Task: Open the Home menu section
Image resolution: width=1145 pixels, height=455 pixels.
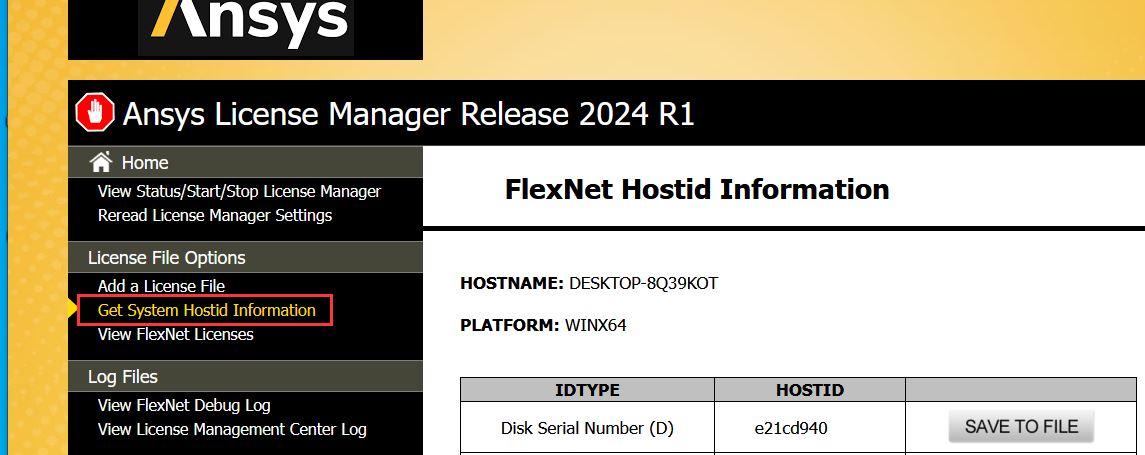Action: coord(145,162)
